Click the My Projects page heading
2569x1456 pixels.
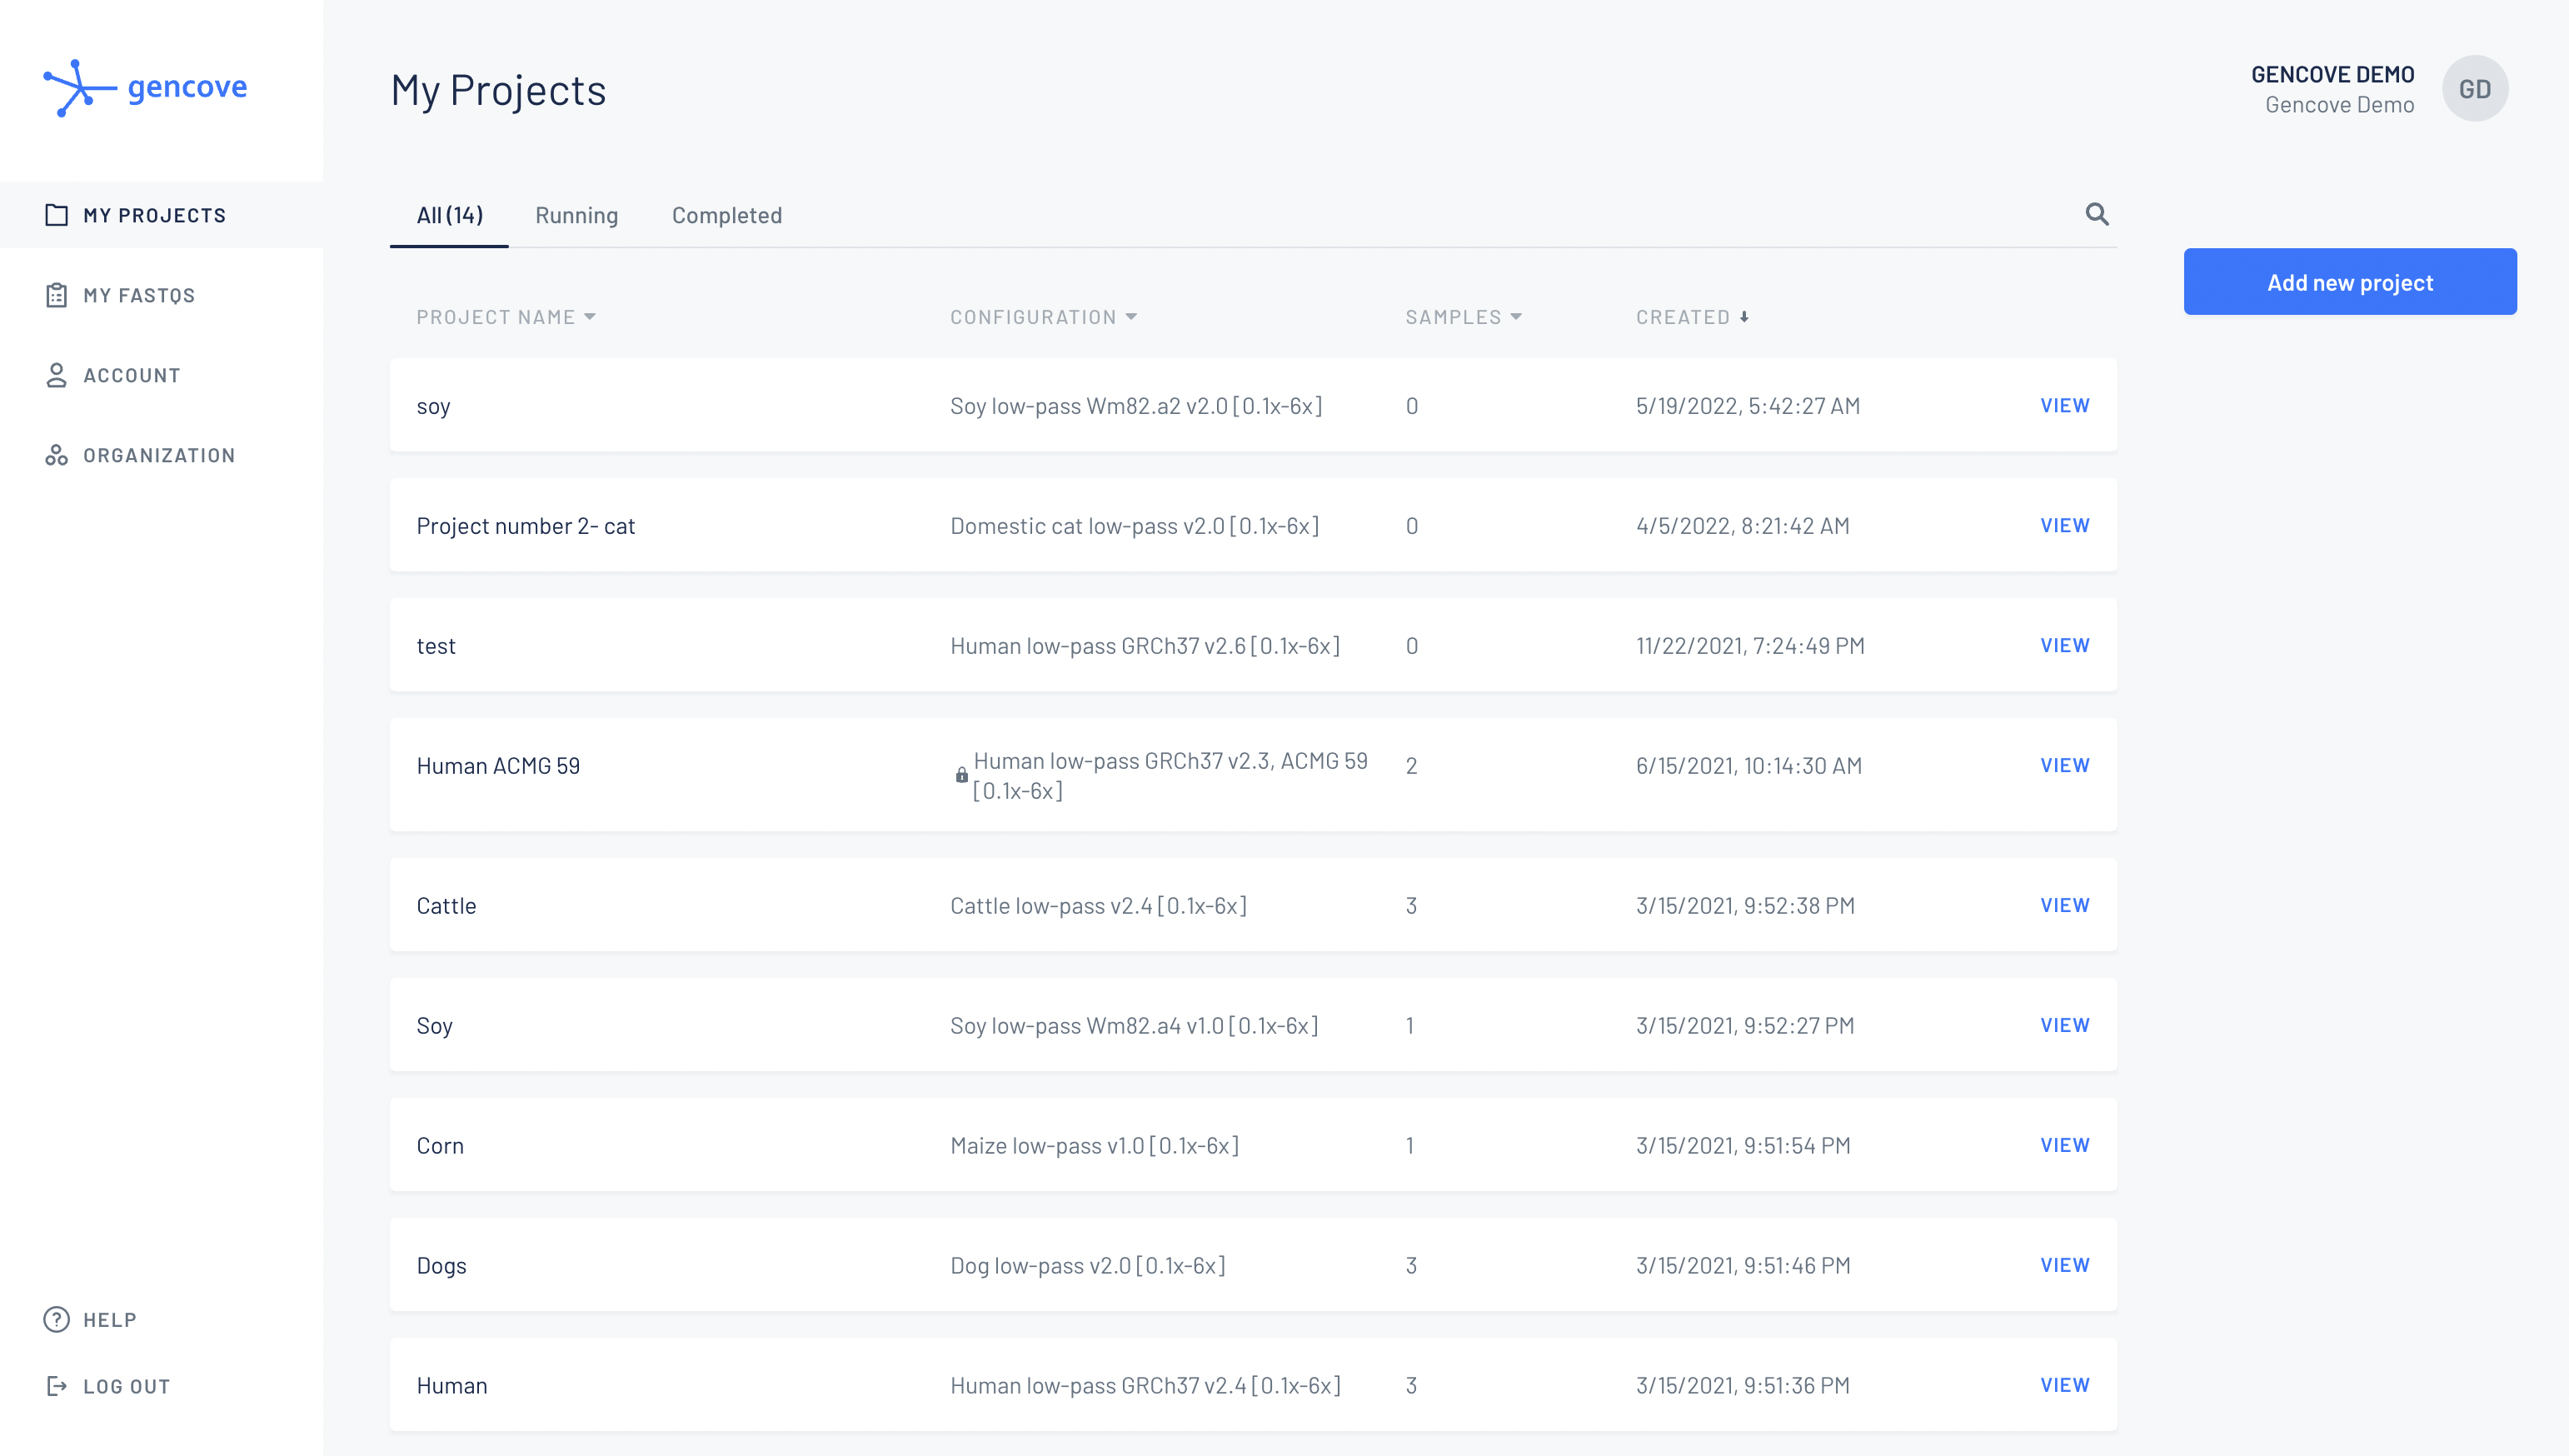[498, 90]
